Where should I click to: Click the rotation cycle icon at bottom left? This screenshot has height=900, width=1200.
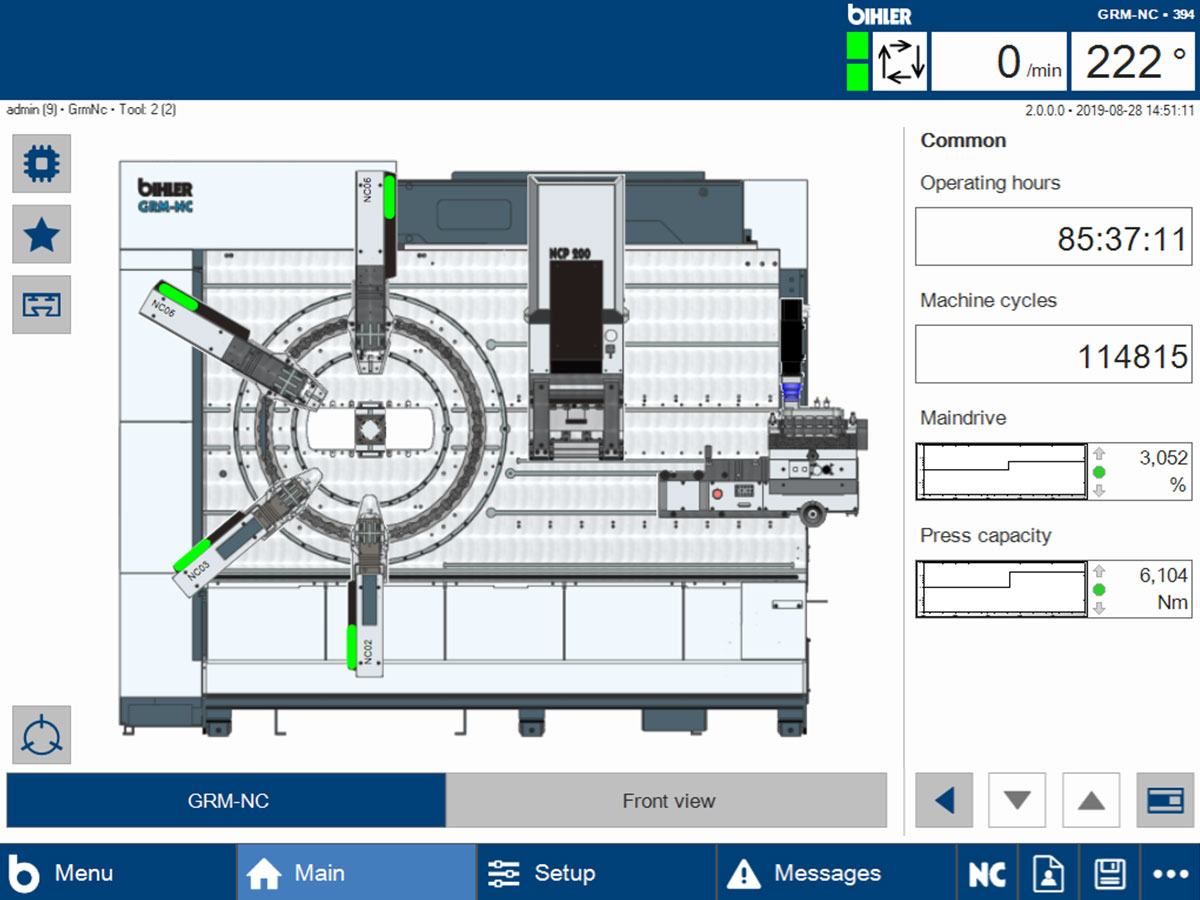pyautogui.click(x=41, y=735)
